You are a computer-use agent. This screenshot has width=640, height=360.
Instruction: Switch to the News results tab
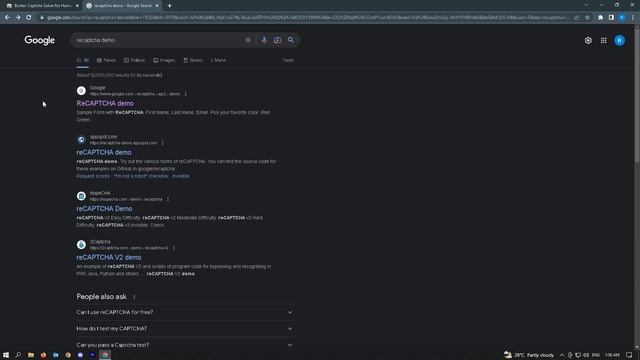point(106,60)
